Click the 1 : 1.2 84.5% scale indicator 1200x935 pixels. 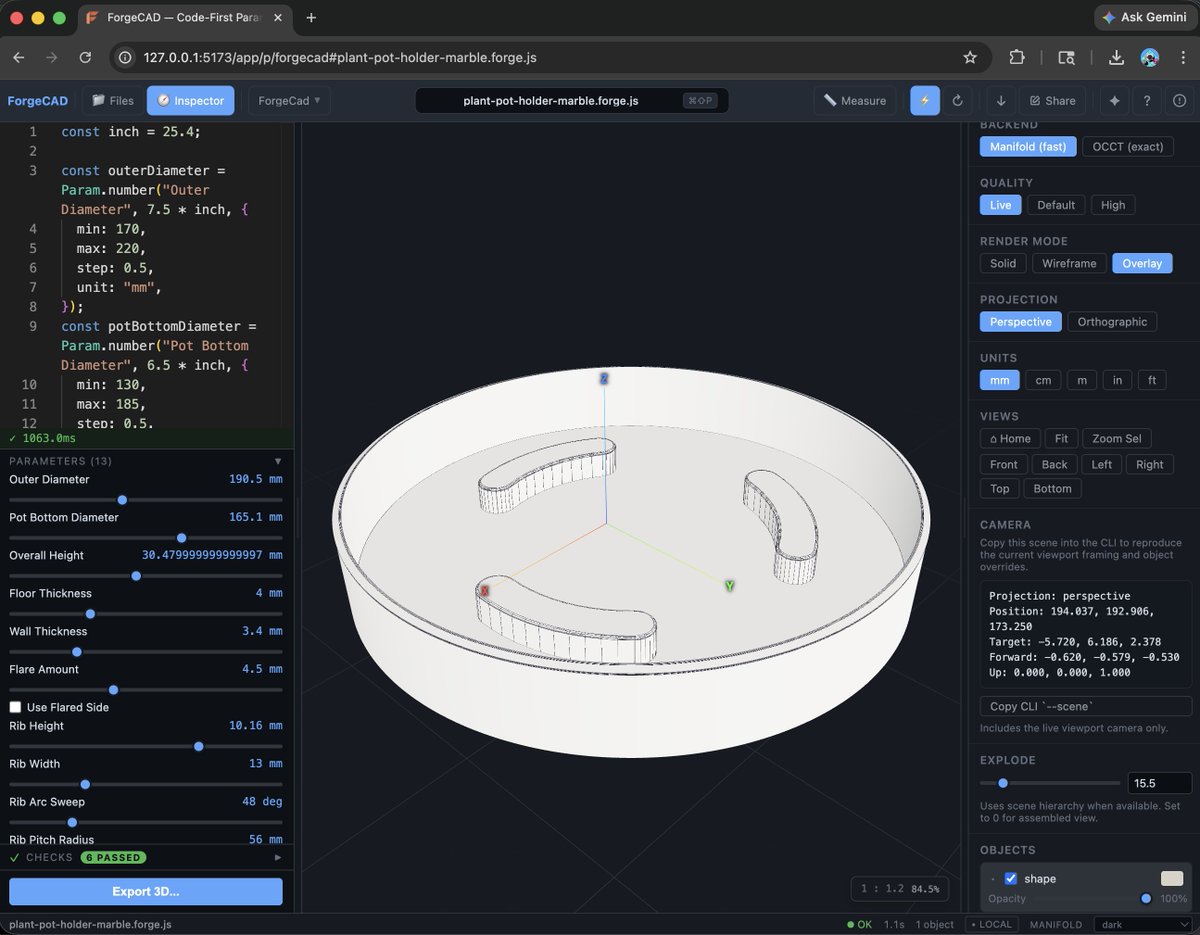pos(899,888)
